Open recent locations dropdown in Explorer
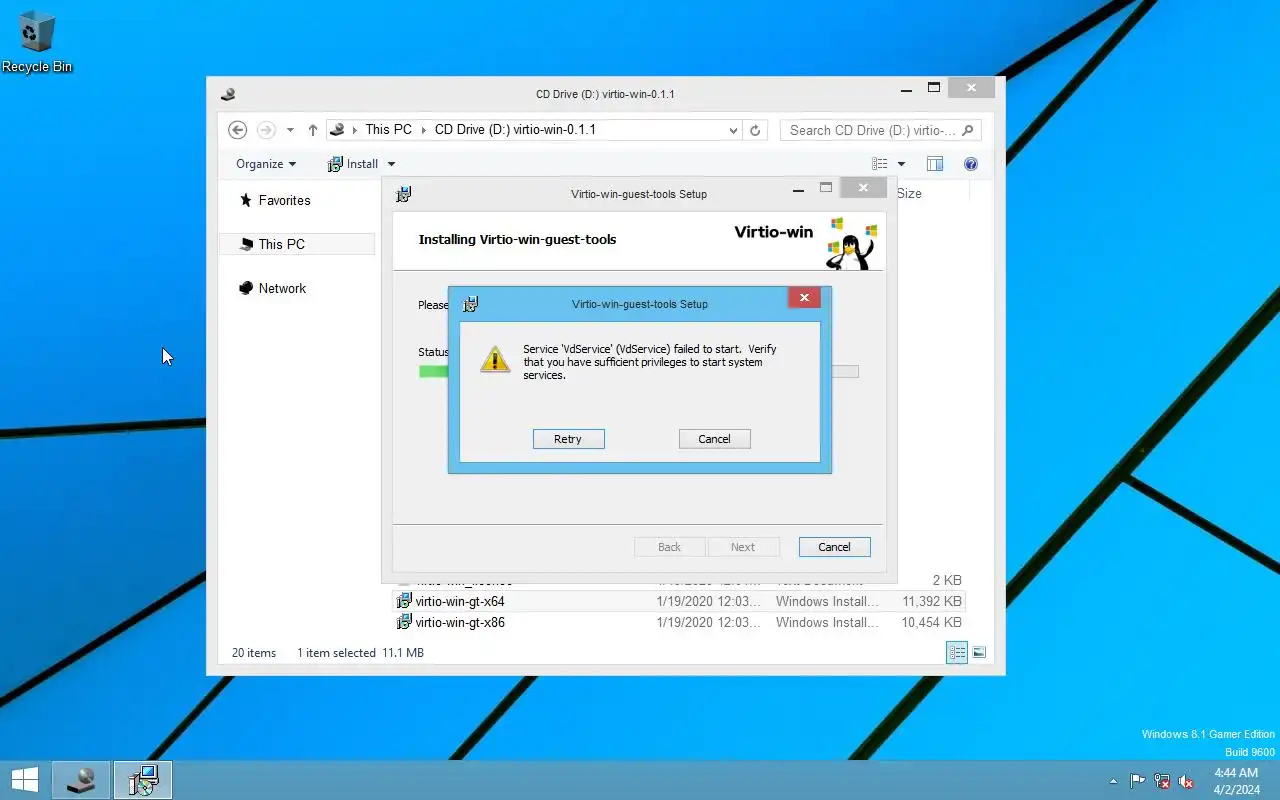 point(290,130)
